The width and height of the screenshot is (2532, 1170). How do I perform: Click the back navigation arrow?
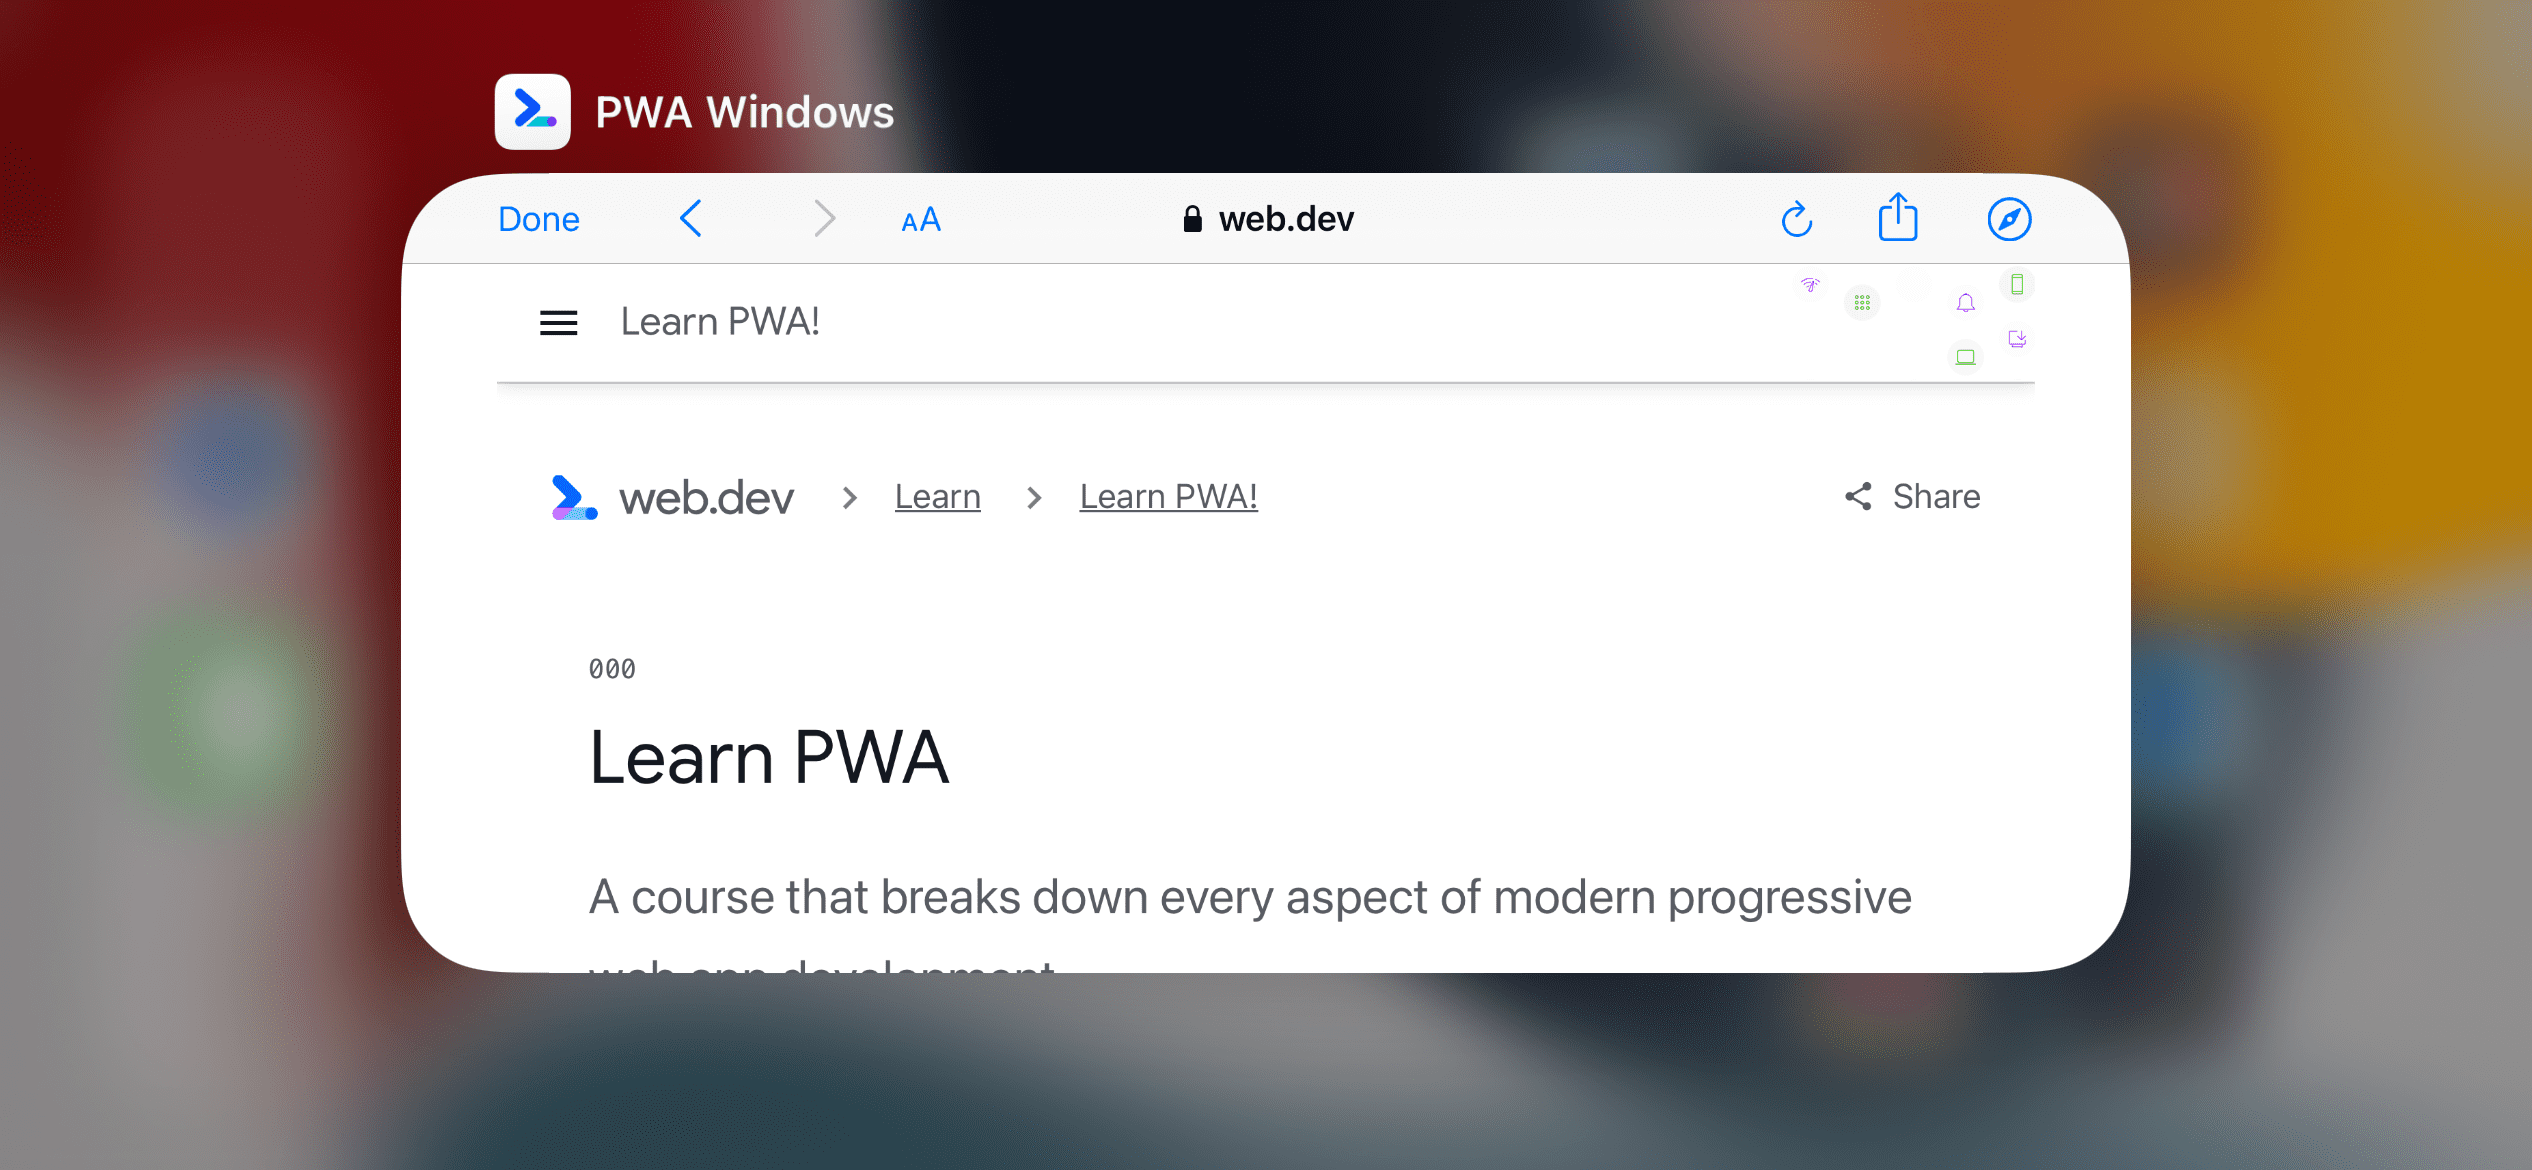(x=690, y=218)
